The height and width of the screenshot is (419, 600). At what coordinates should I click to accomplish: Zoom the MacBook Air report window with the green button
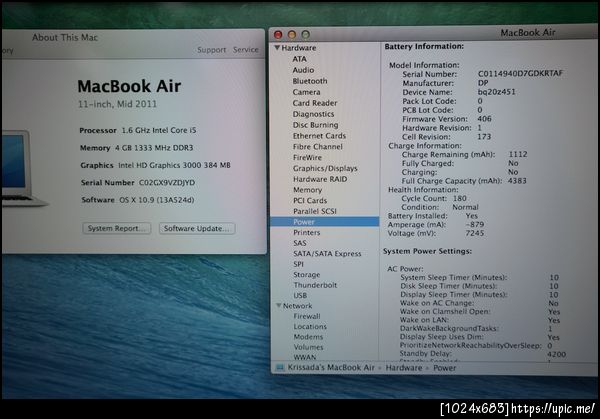point(305,35)
